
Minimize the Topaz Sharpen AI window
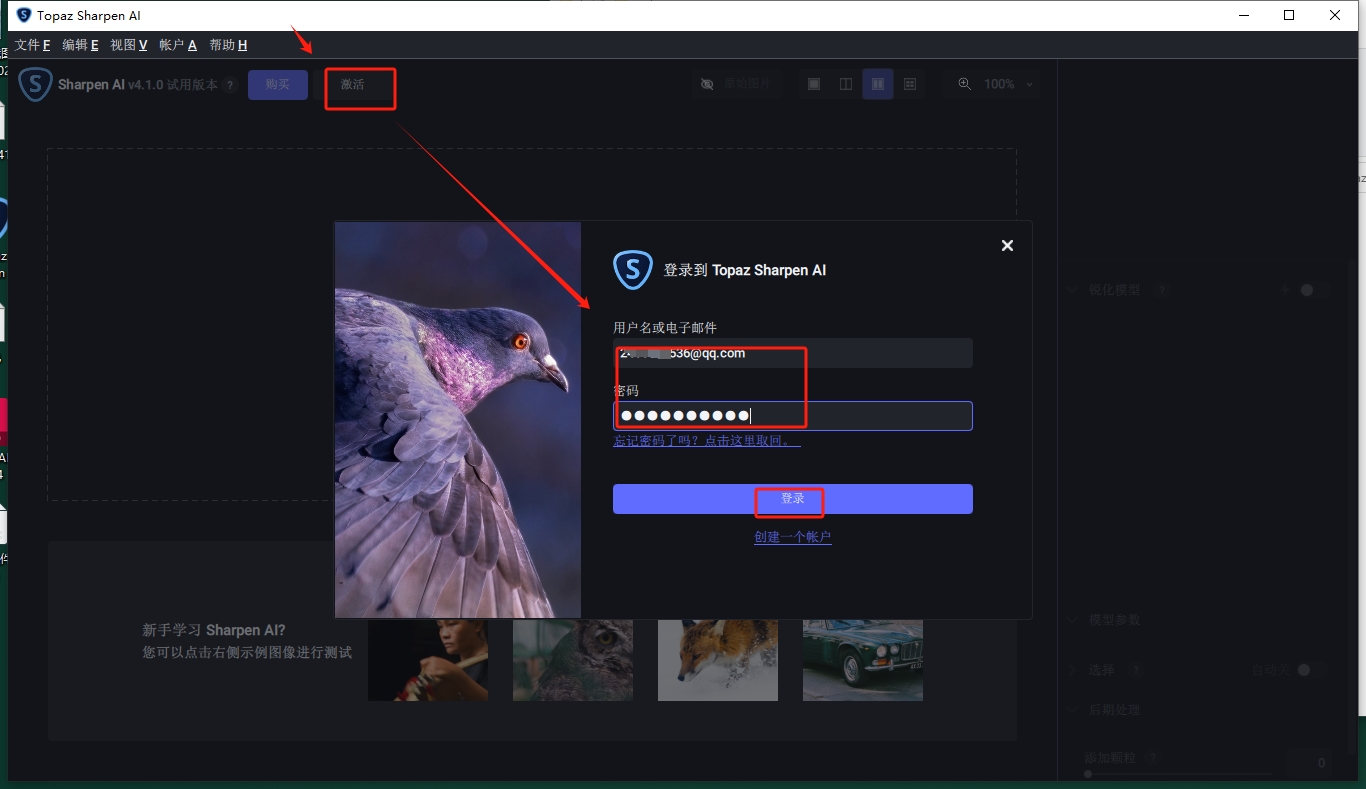1244,15
